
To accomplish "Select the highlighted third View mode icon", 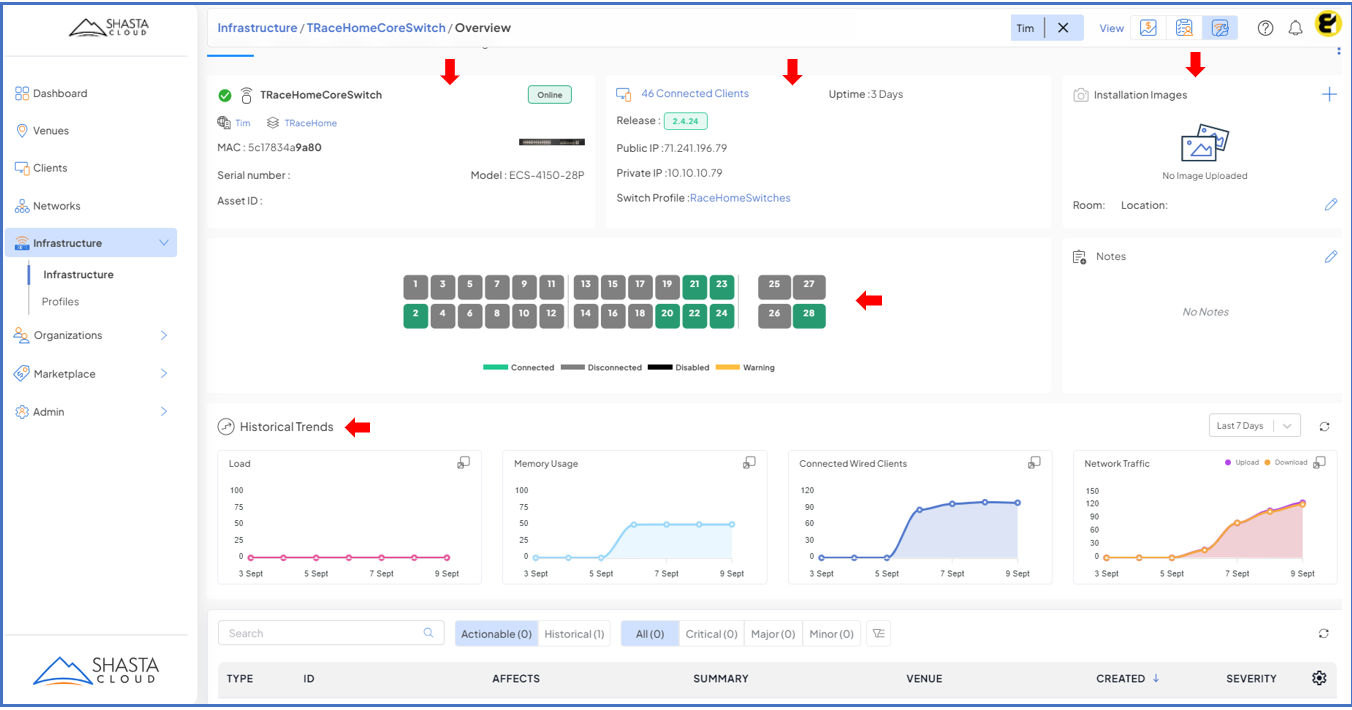I will tap(1220, 28).
